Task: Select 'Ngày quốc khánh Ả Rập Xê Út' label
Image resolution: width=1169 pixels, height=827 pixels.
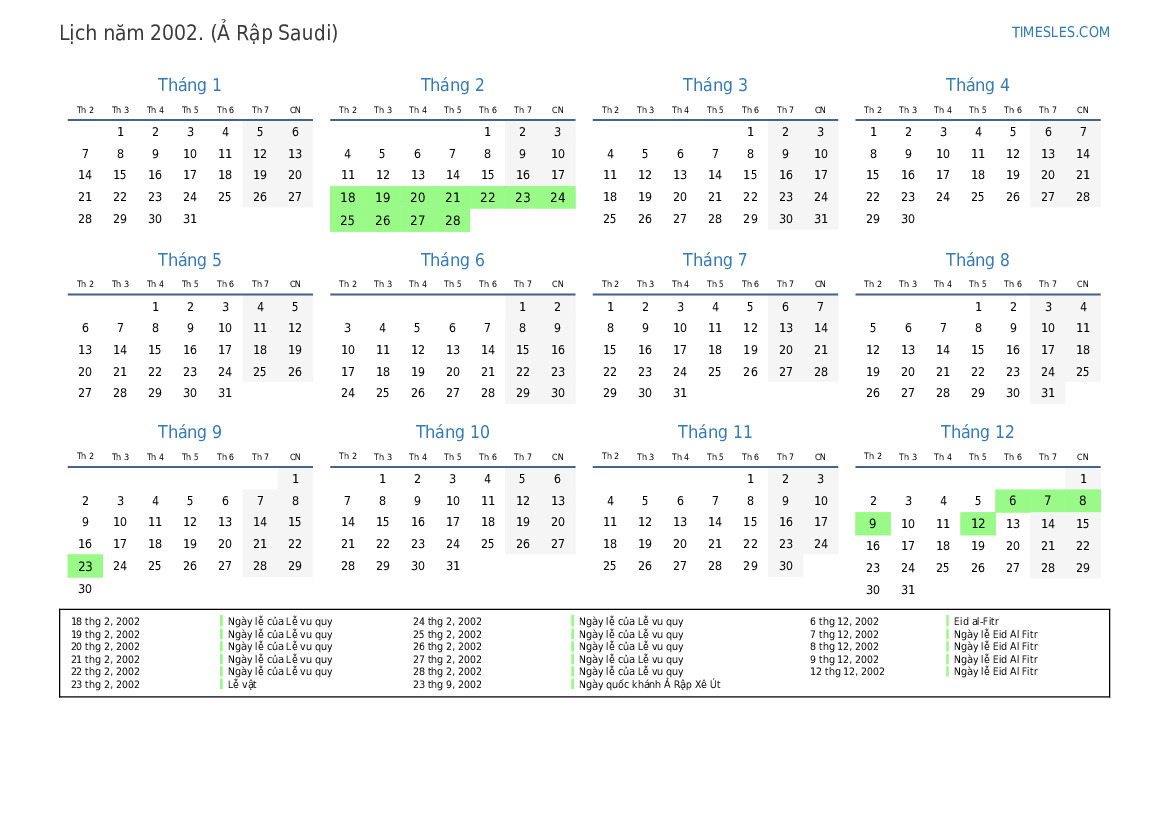Action: (x=649, y=685)
